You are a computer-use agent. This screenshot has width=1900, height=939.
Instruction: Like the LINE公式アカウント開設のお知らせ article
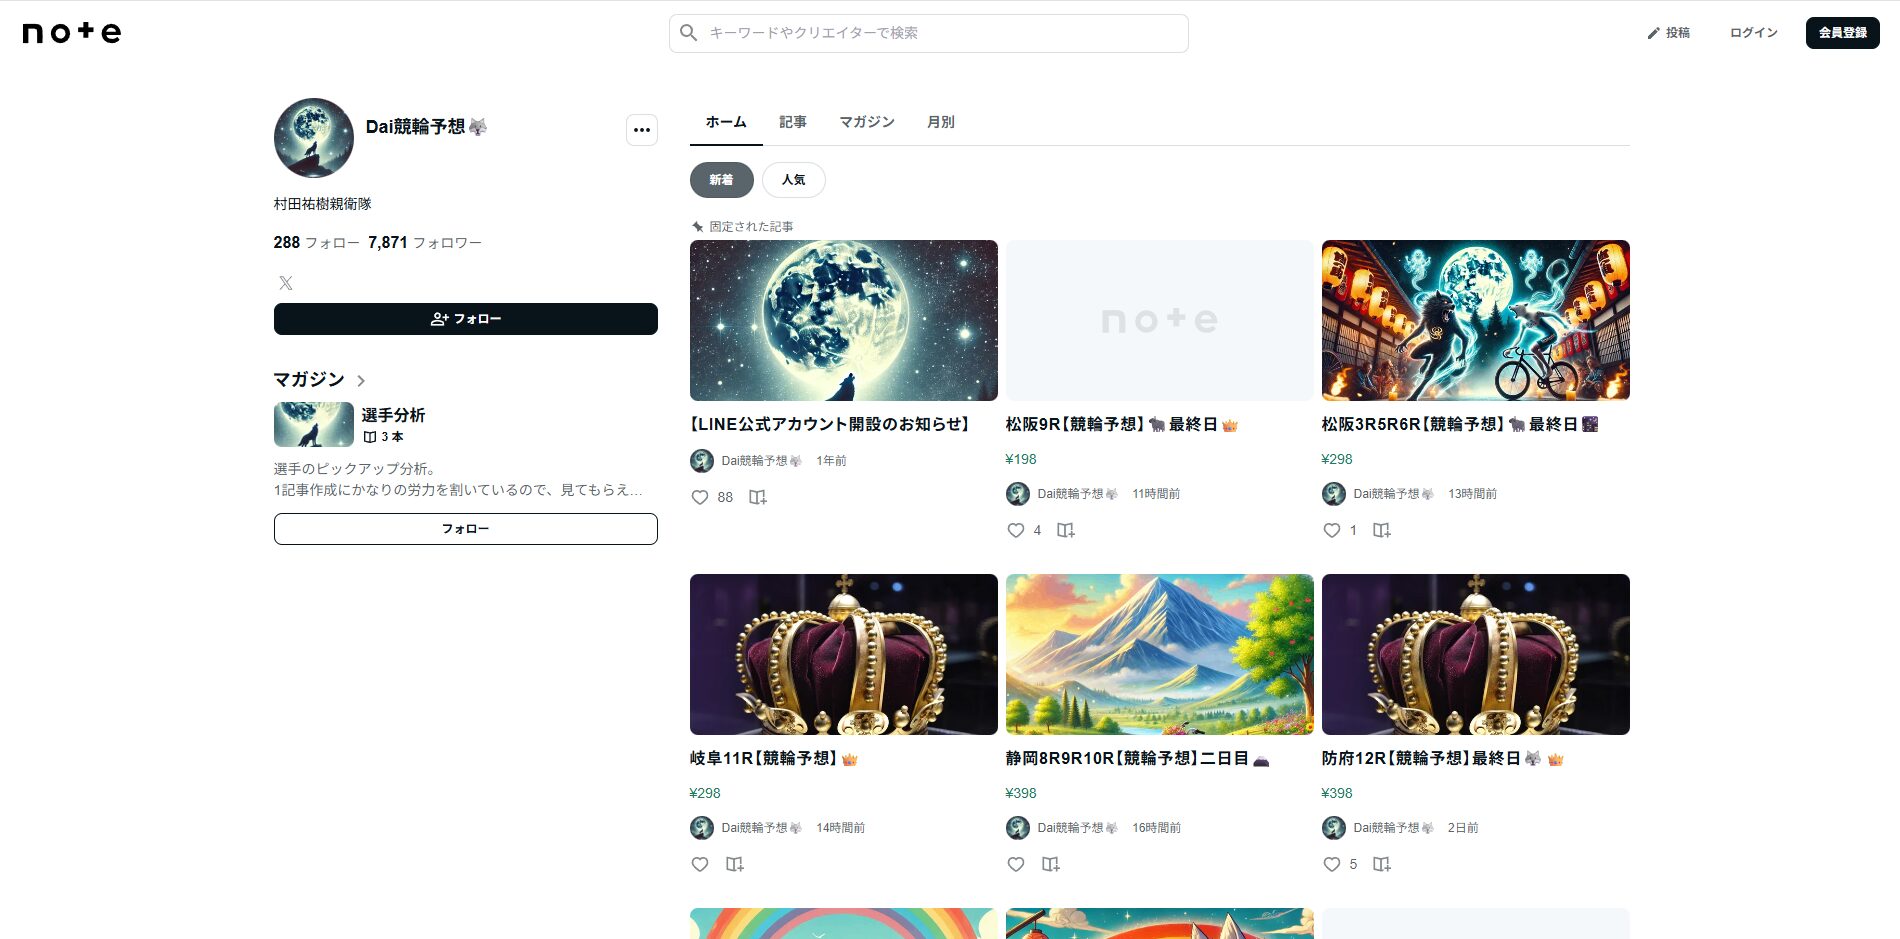tap(700, 497)
